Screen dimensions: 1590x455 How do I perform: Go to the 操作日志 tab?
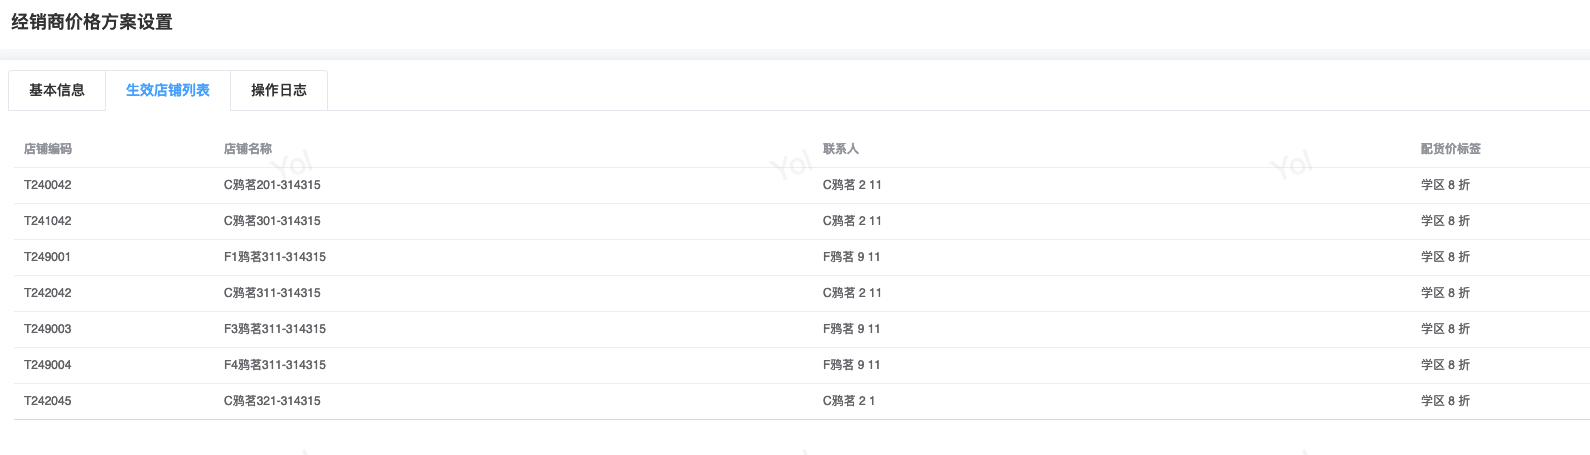coord(279,90)
